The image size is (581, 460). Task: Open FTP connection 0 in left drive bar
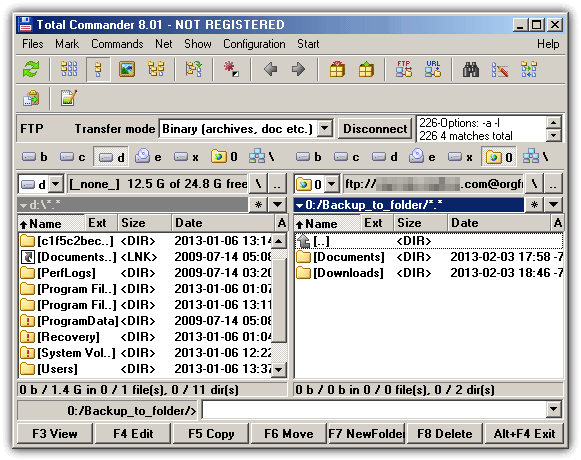(225, 157)
